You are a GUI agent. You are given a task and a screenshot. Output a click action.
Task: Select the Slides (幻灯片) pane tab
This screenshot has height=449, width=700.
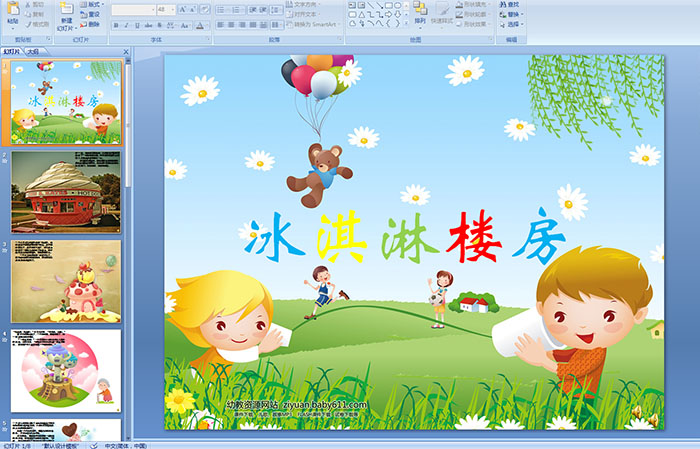coord(12,50)
